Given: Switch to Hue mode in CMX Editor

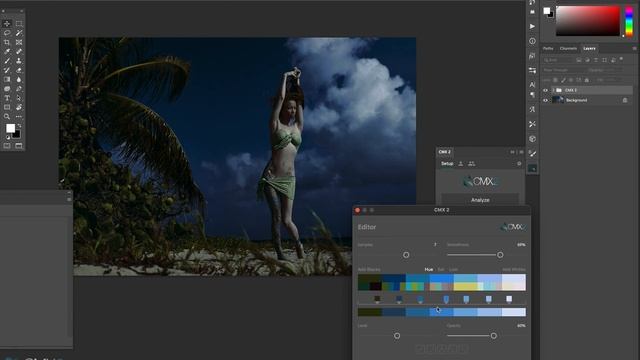Looking at the screenshot, I should click(429, 269).
